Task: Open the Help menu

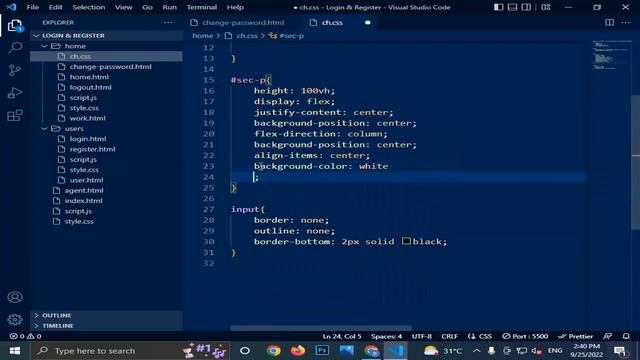Action: [x=235, y=7]
